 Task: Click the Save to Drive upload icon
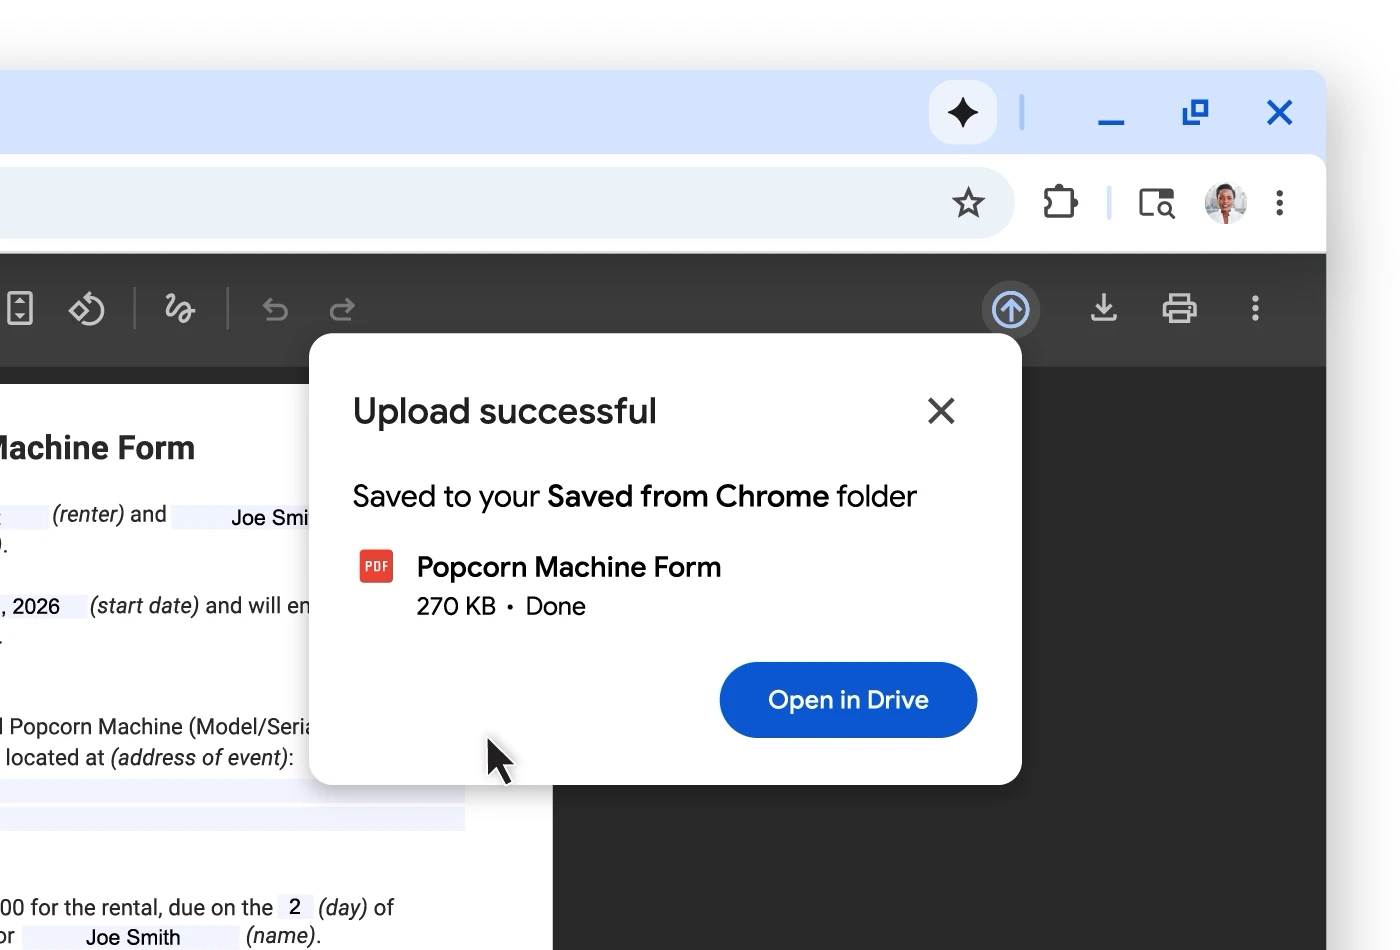[x=1011, y=309]
